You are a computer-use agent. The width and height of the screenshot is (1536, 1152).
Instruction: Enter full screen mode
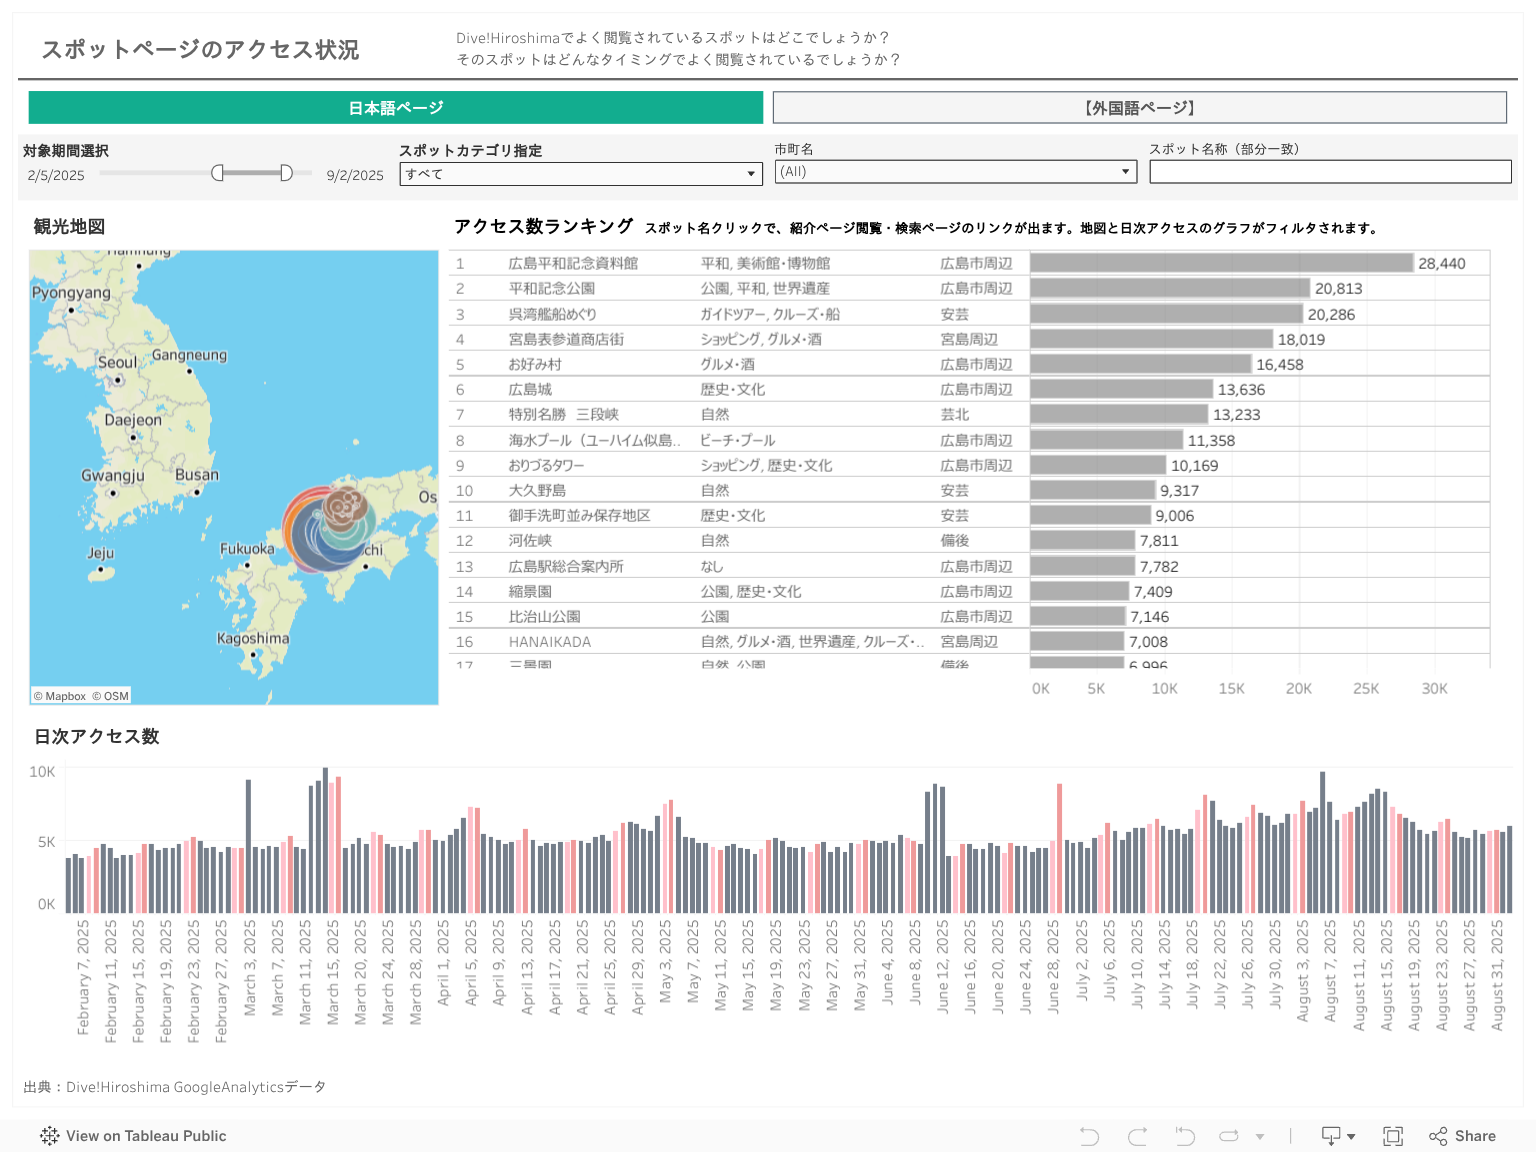1392,1136
